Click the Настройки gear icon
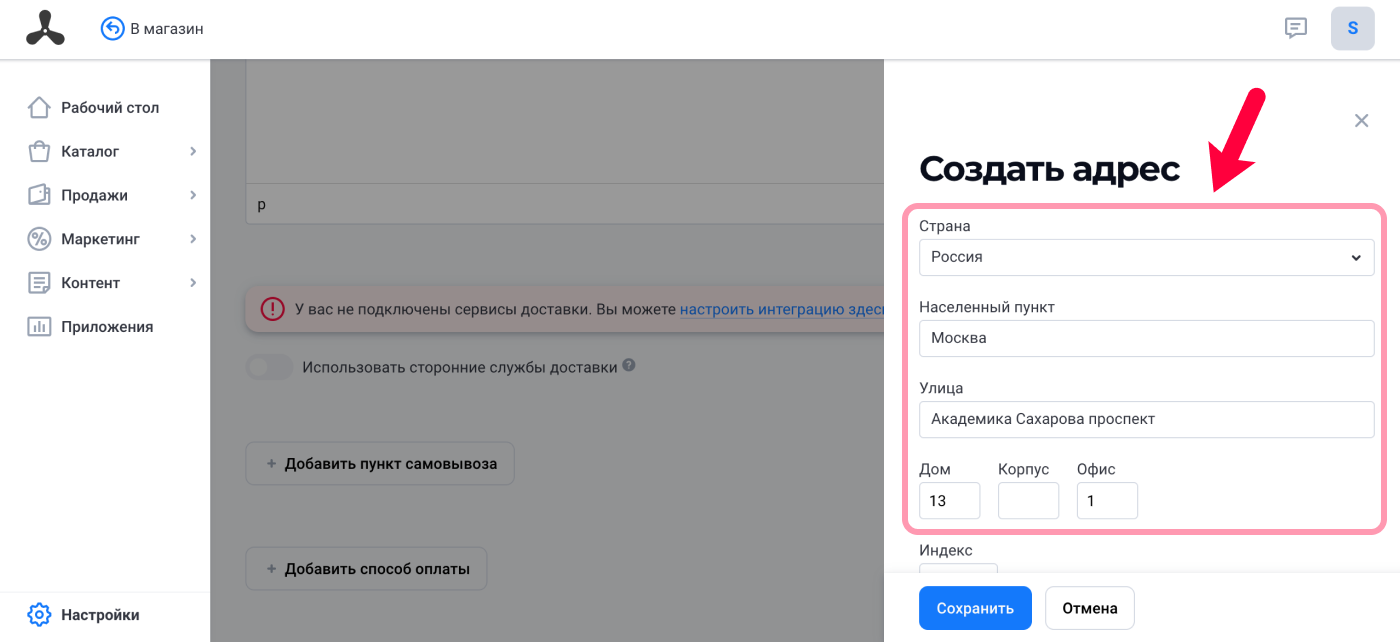Screen dimensions: 1400x642 (x=39, y=614)
